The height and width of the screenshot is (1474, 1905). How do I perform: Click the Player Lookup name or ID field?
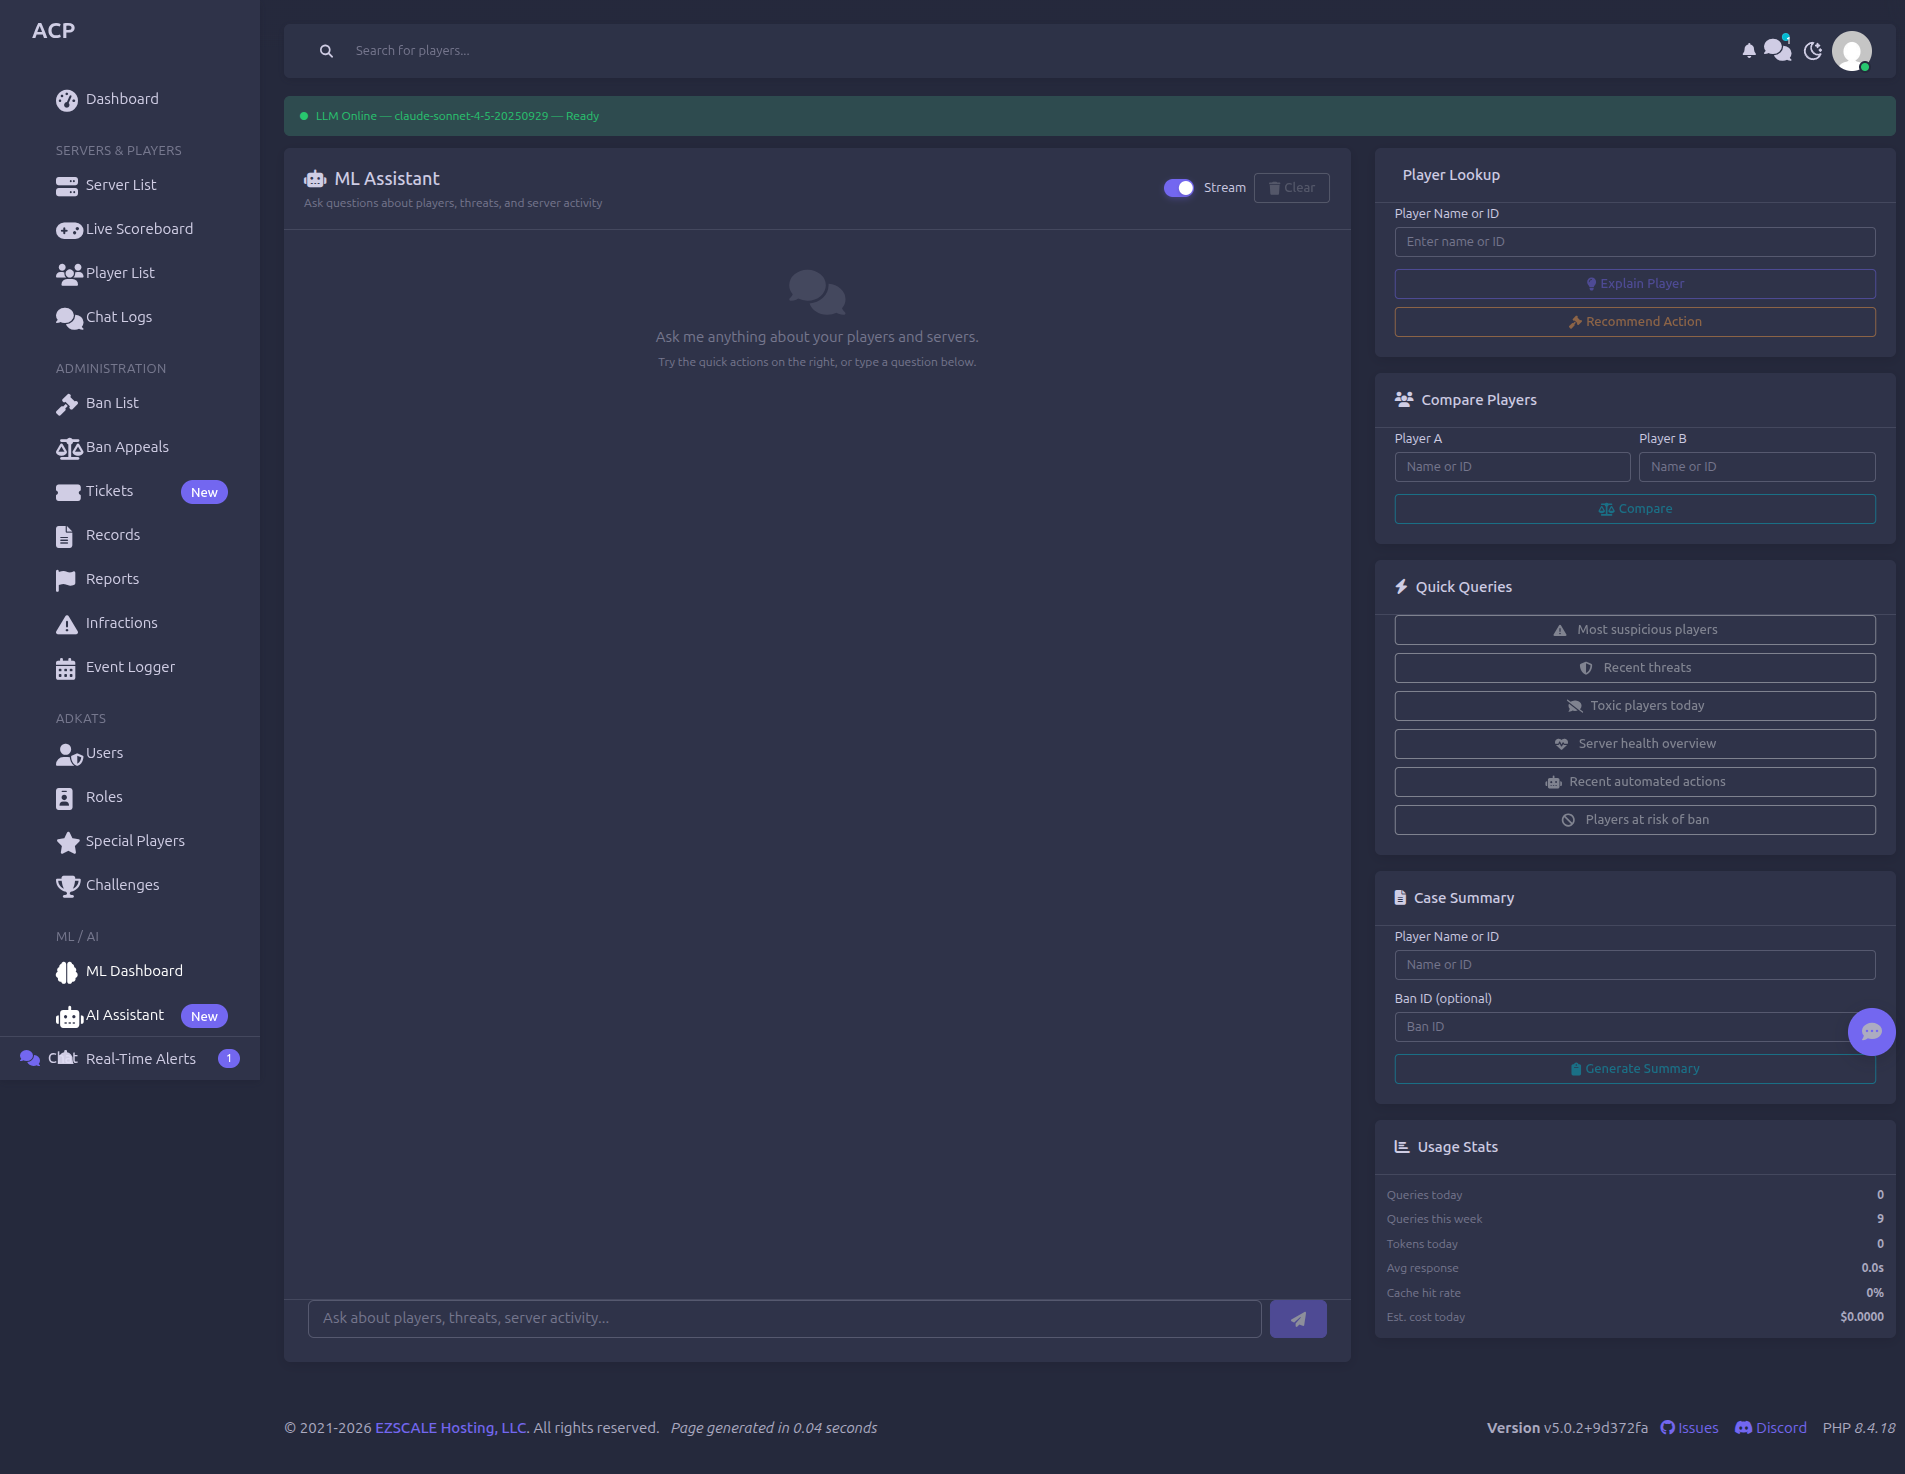pos(1635,242)
